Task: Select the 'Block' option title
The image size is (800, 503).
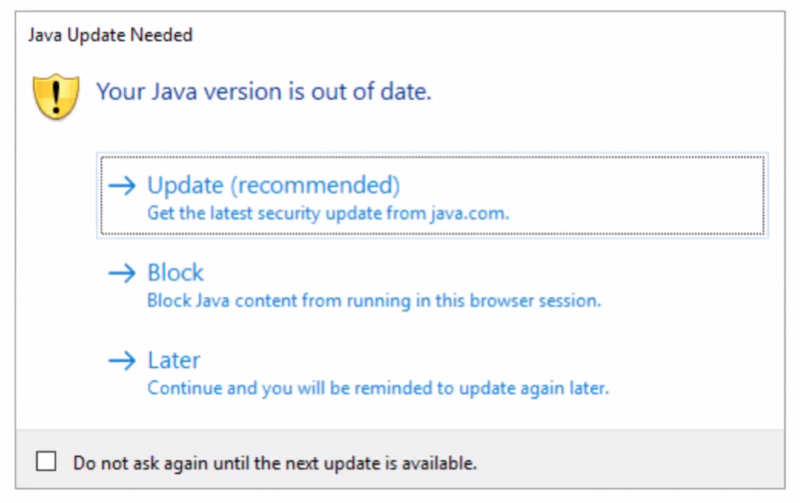Action: 175,272
